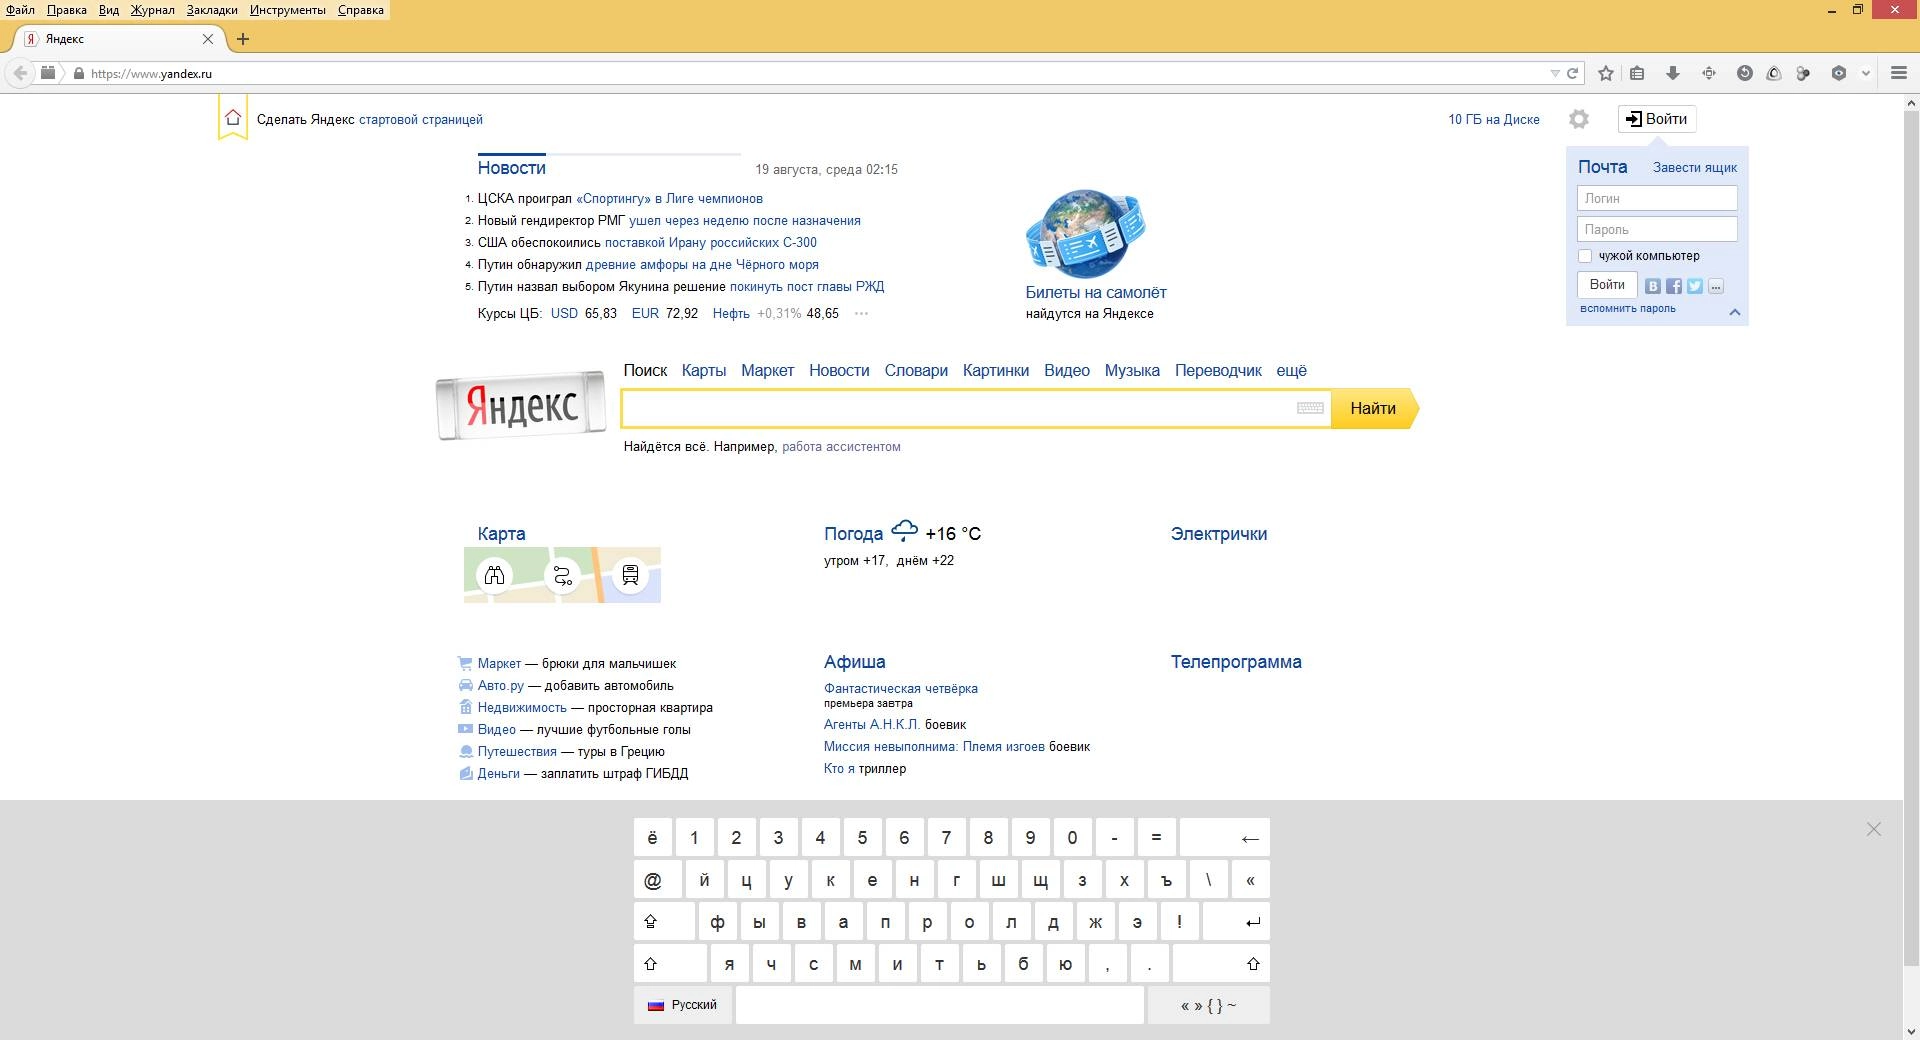Click the weather cloud icon
This screenshot has width=1920, height=1040.
point(904,530)
